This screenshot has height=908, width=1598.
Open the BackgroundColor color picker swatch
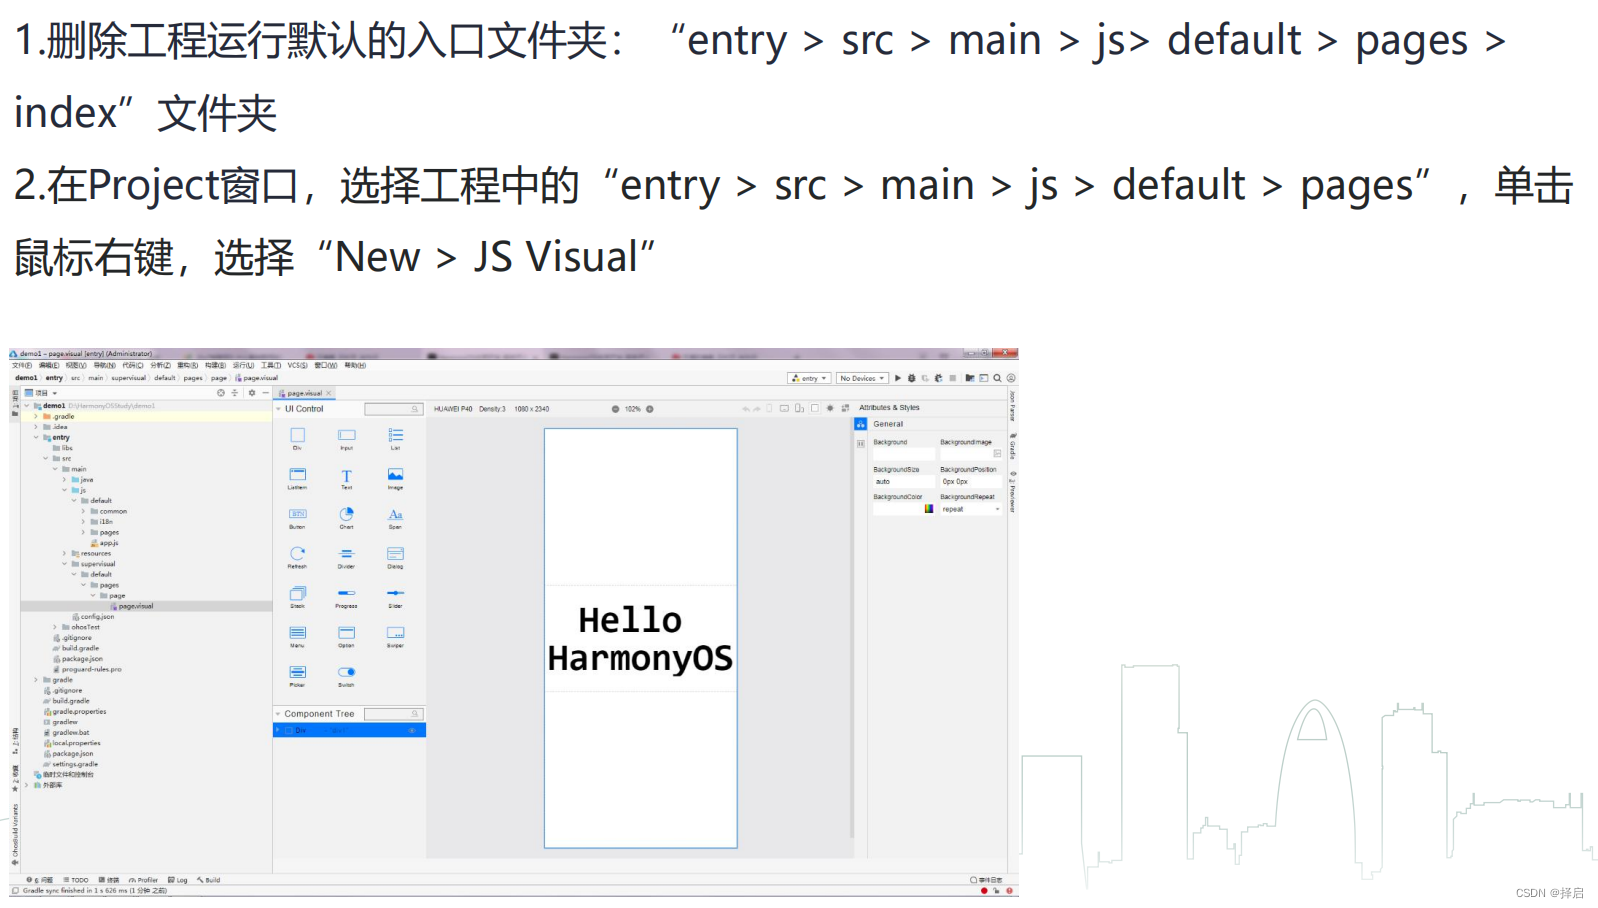point(929,509)
